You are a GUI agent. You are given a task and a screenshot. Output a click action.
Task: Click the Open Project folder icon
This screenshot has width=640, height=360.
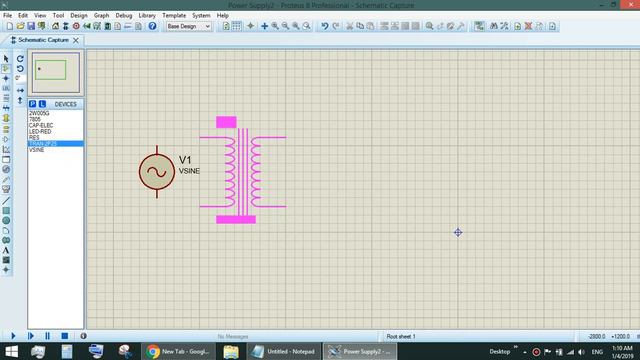[20, 26]
